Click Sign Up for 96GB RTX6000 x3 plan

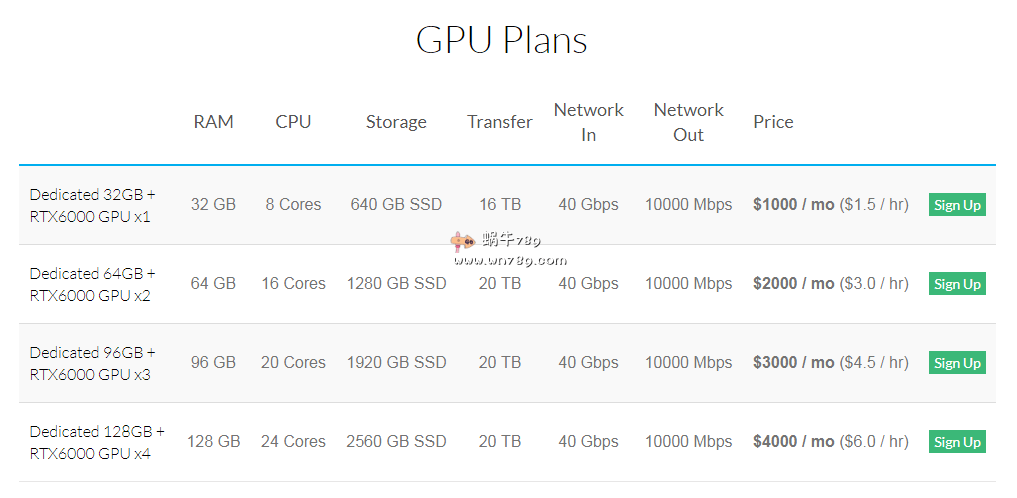(957, 363)
